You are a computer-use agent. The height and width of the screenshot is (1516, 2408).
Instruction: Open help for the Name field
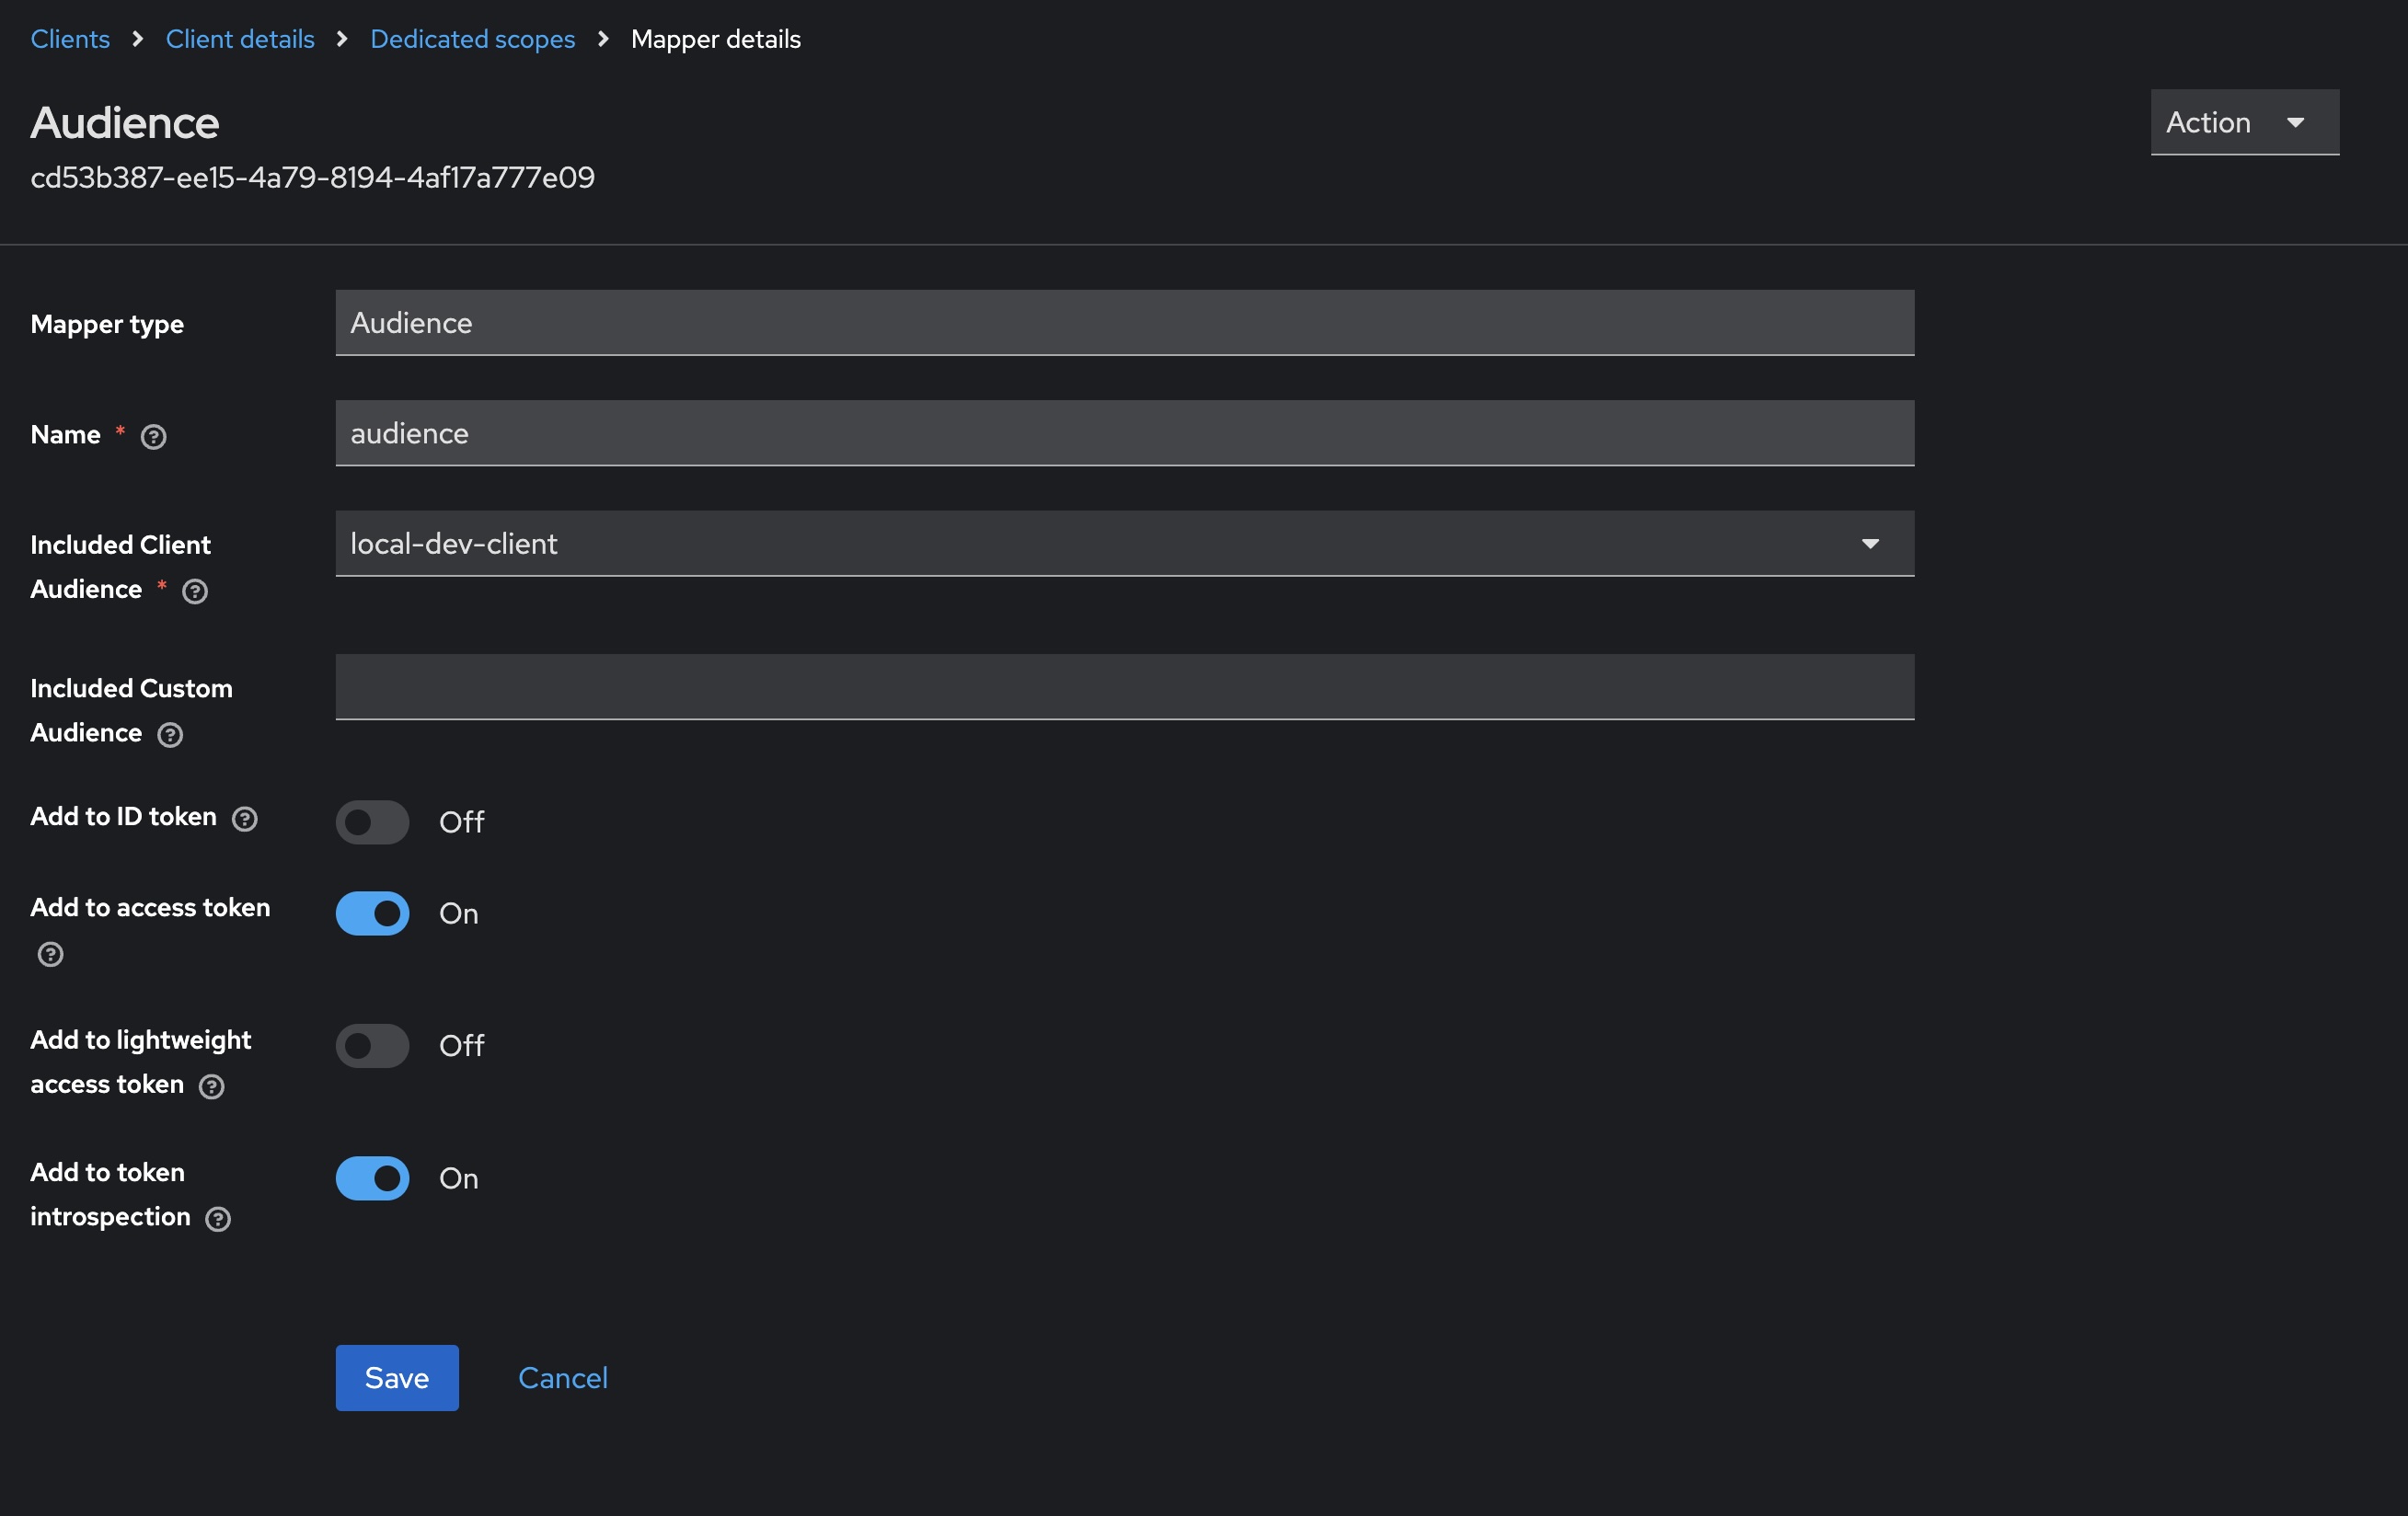[x=153, y=437]
